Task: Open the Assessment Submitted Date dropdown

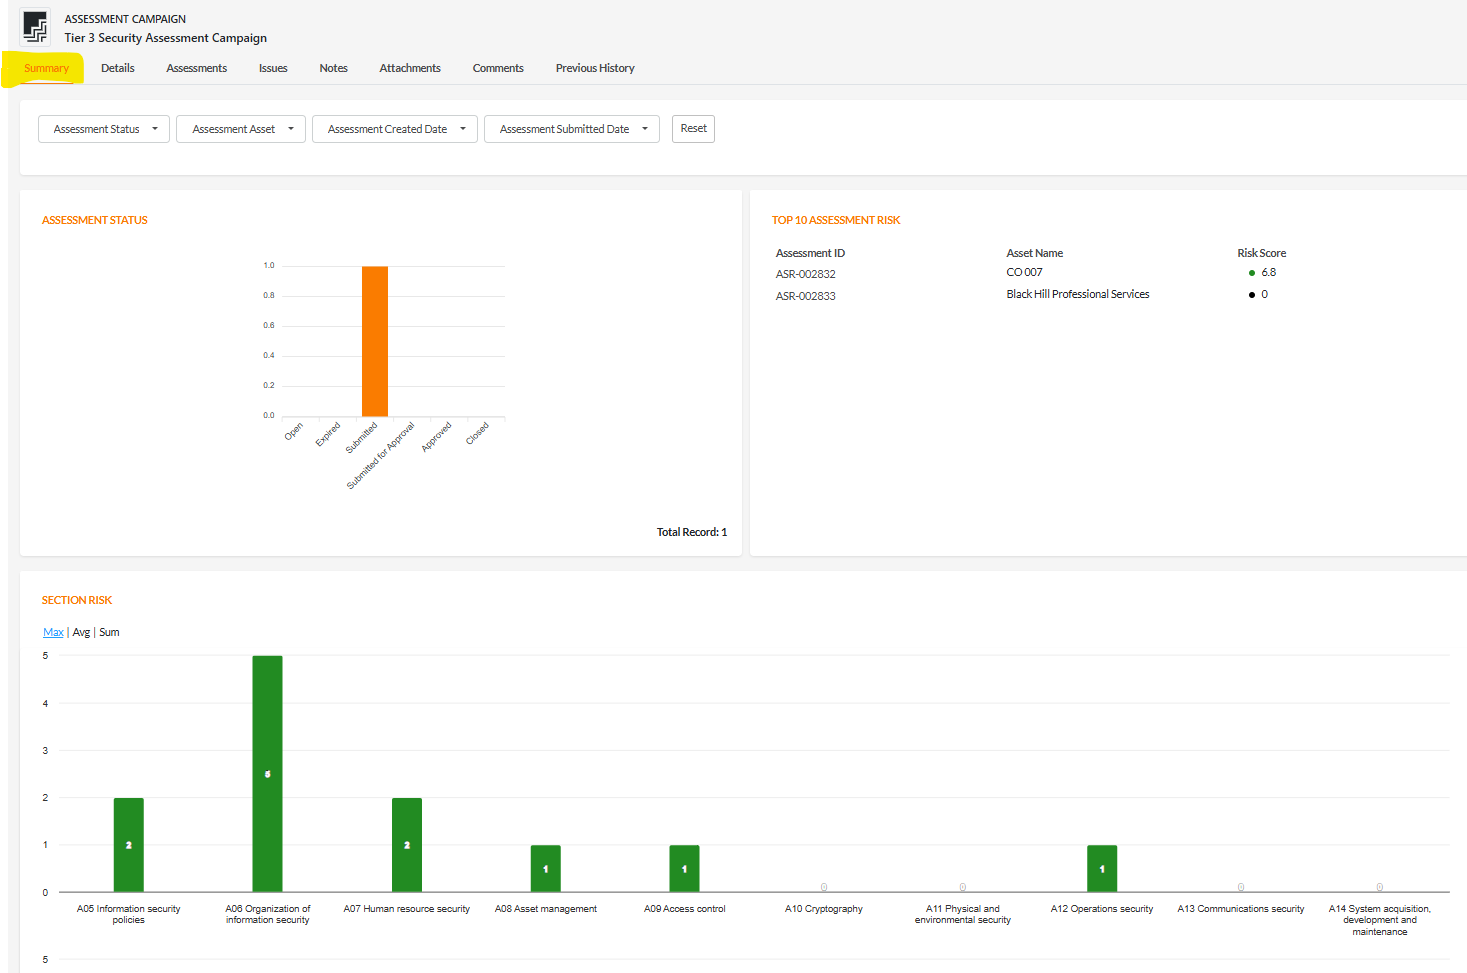Action: pos(572,129)
